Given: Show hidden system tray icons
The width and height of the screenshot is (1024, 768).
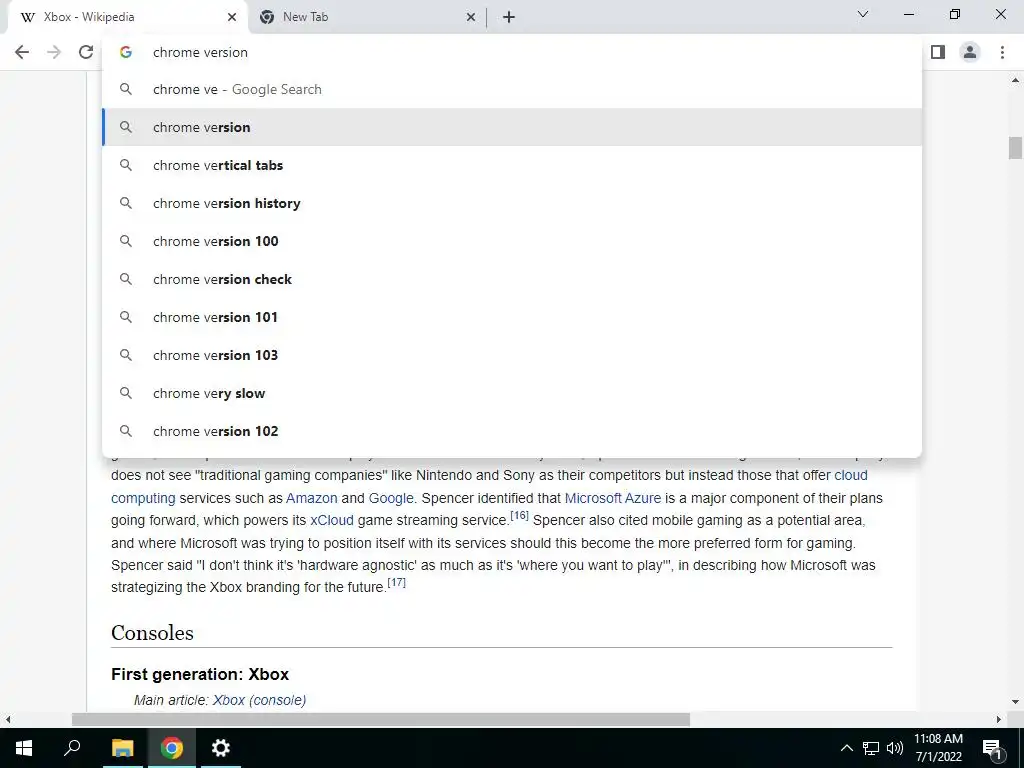Looking at the screenshot, I should click(x=846, y=748).
